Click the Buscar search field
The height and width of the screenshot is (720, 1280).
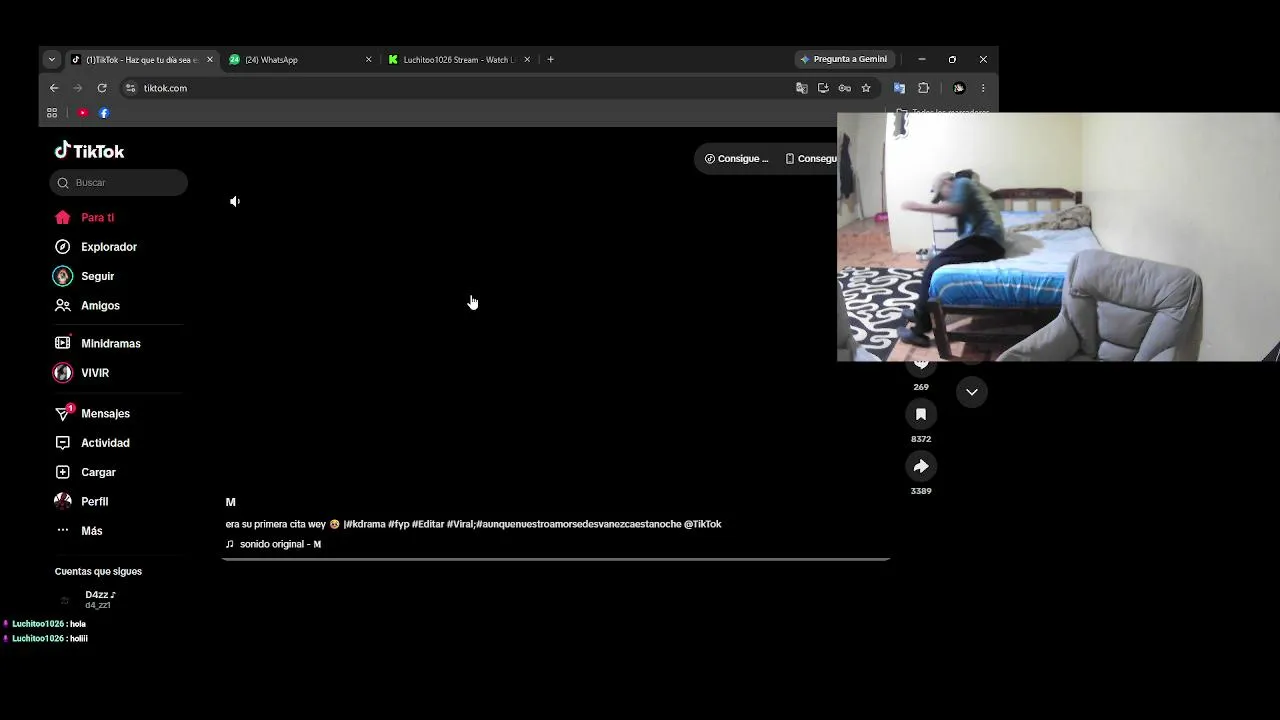119,182
